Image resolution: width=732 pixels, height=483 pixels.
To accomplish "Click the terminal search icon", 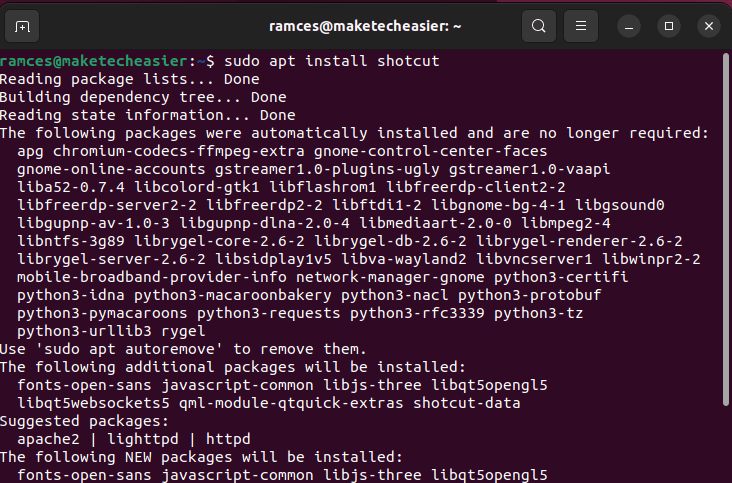I will pos(539,26).
